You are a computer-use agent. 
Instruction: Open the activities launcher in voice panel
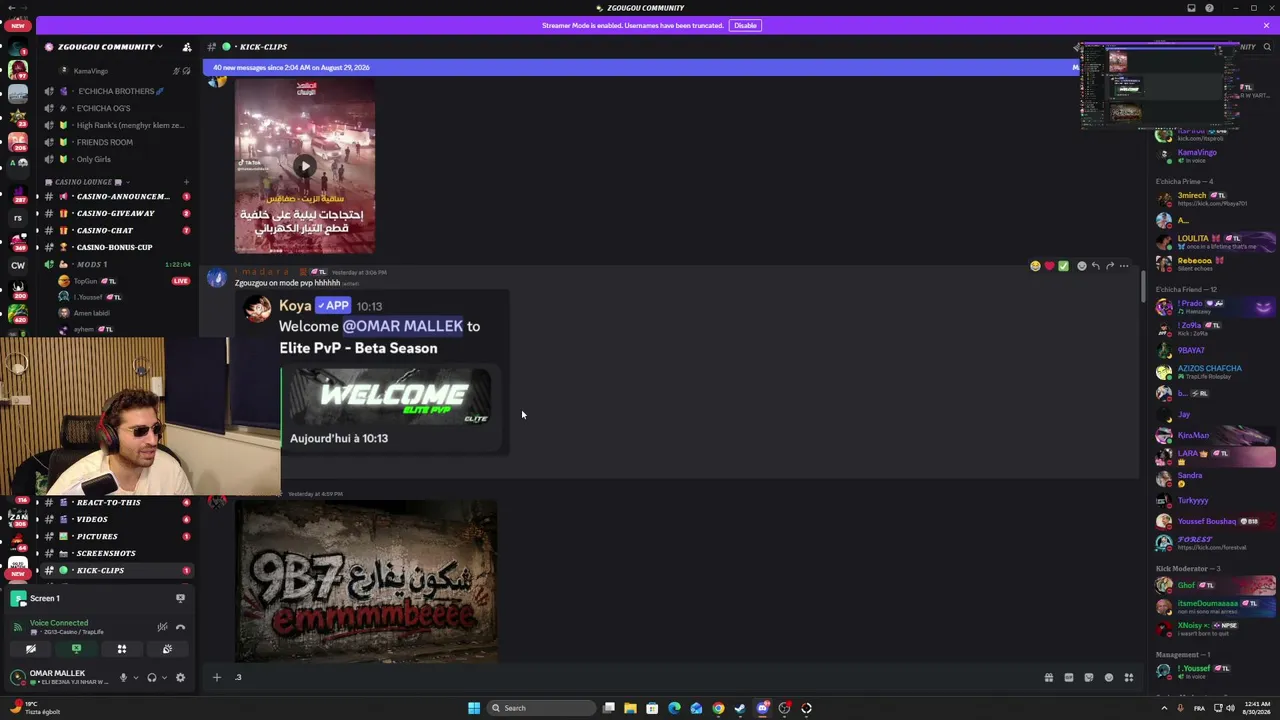pyautogui.click(x=122, y=649)
